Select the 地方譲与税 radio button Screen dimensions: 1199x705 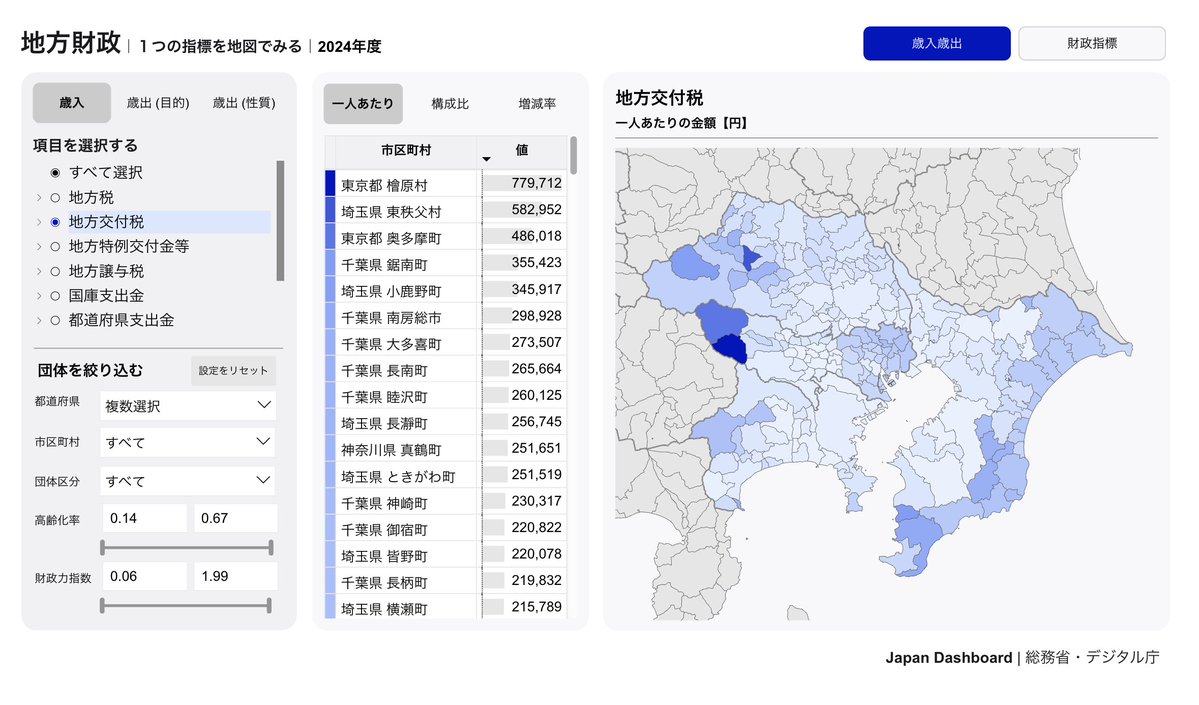(x=55, y=271)
